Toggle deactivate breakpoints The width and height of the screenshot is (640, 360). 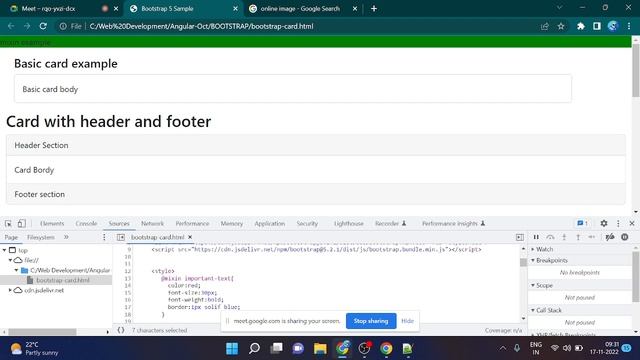point(610,237)
